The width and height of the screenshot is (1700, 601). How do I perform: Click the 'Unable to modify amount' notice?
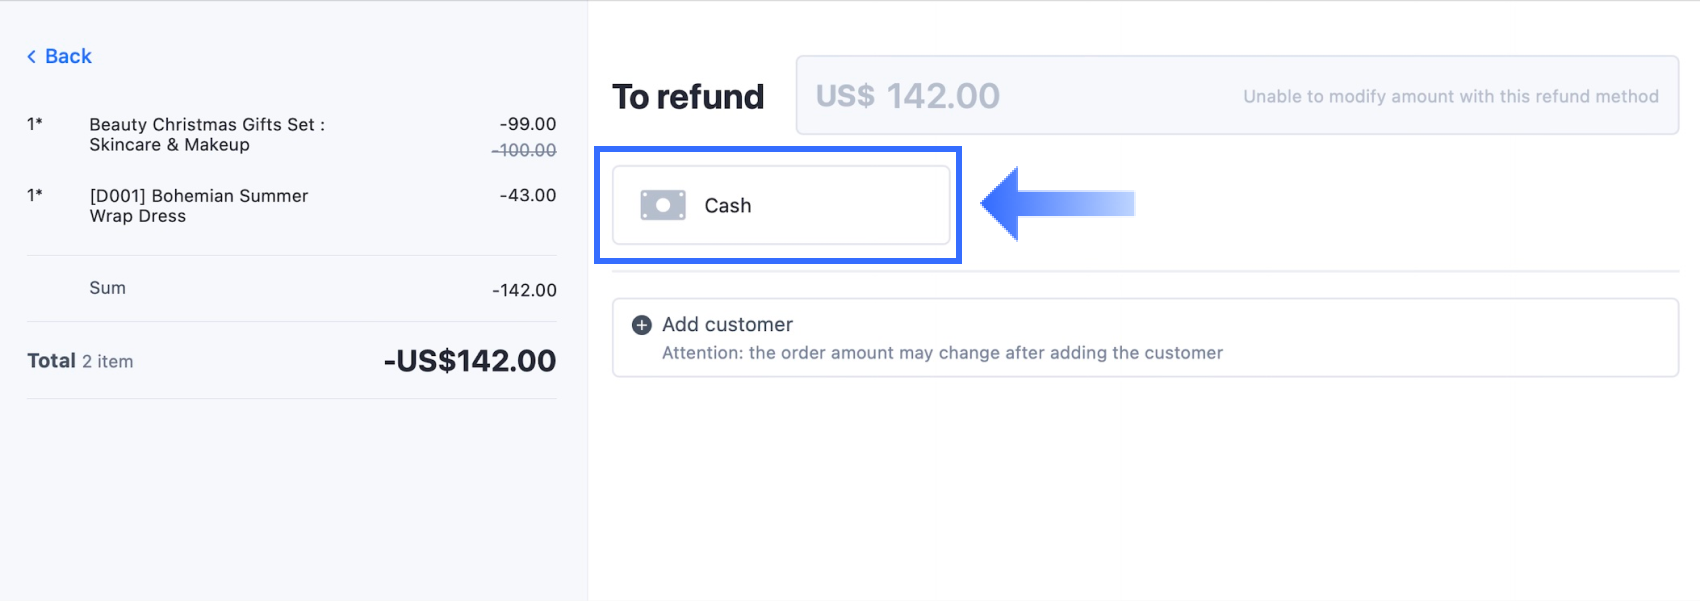(x=1450, y=97)
